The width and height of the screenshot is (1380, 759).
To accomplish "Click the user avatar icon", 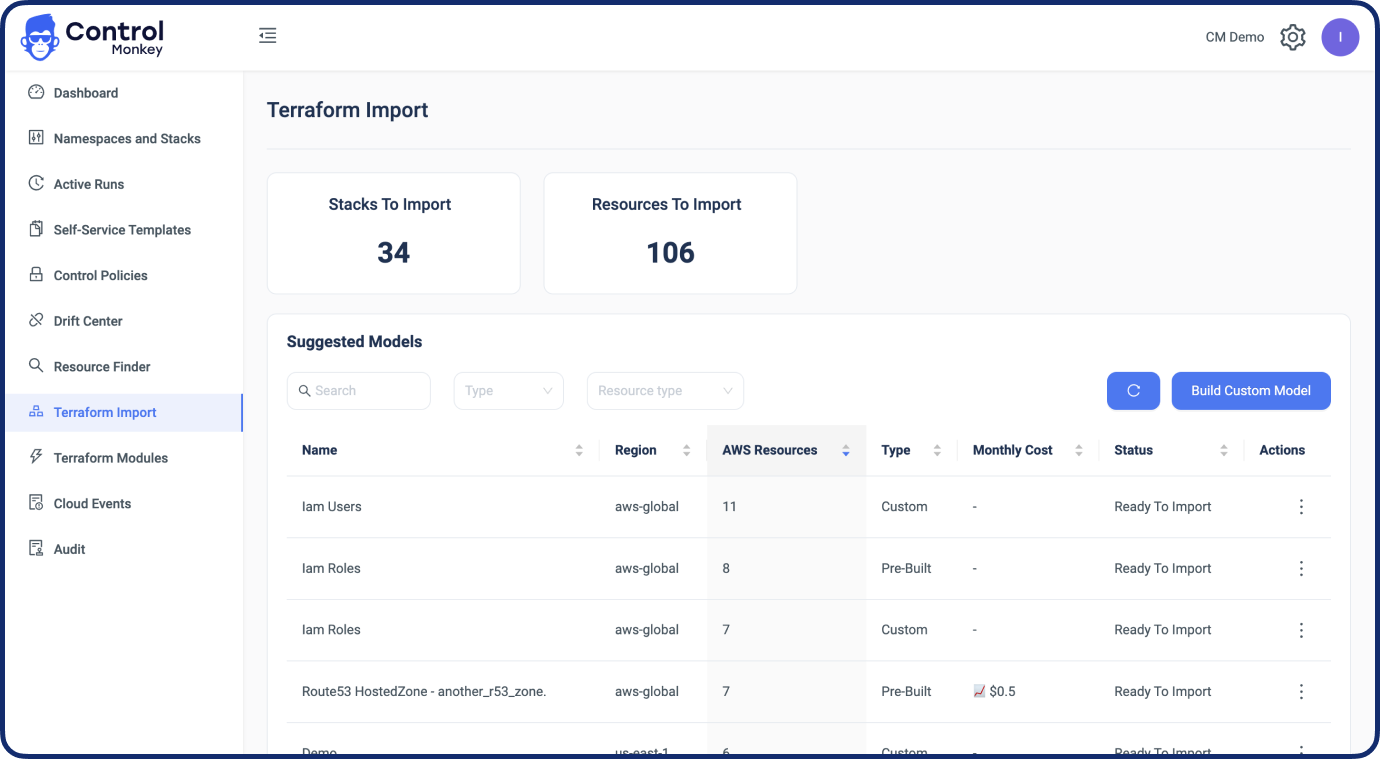I will coord(1340,37).
